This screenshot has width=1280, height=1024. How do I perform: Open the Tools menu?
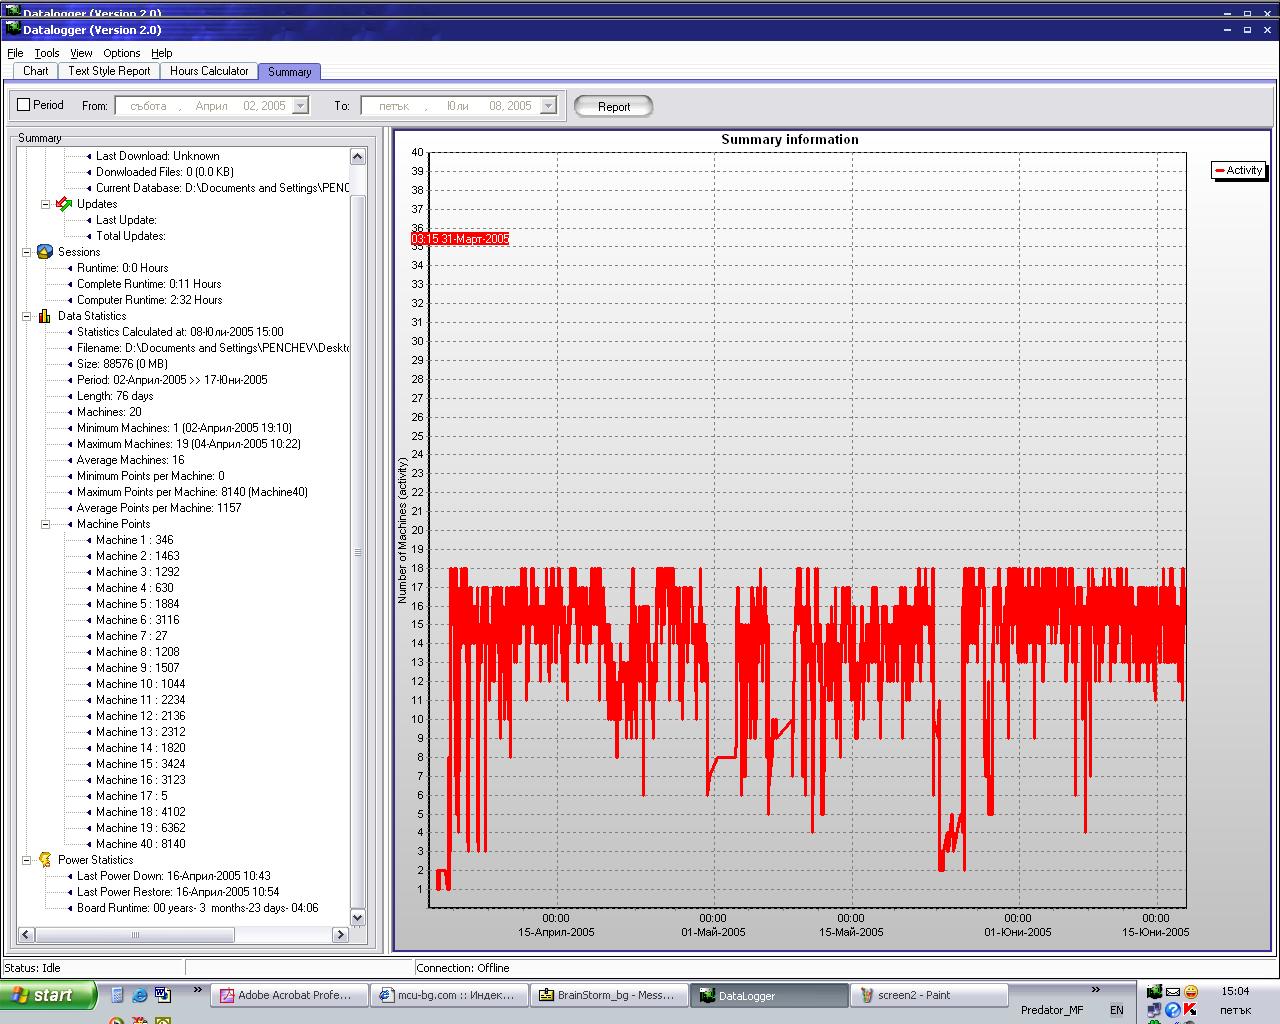47,53
